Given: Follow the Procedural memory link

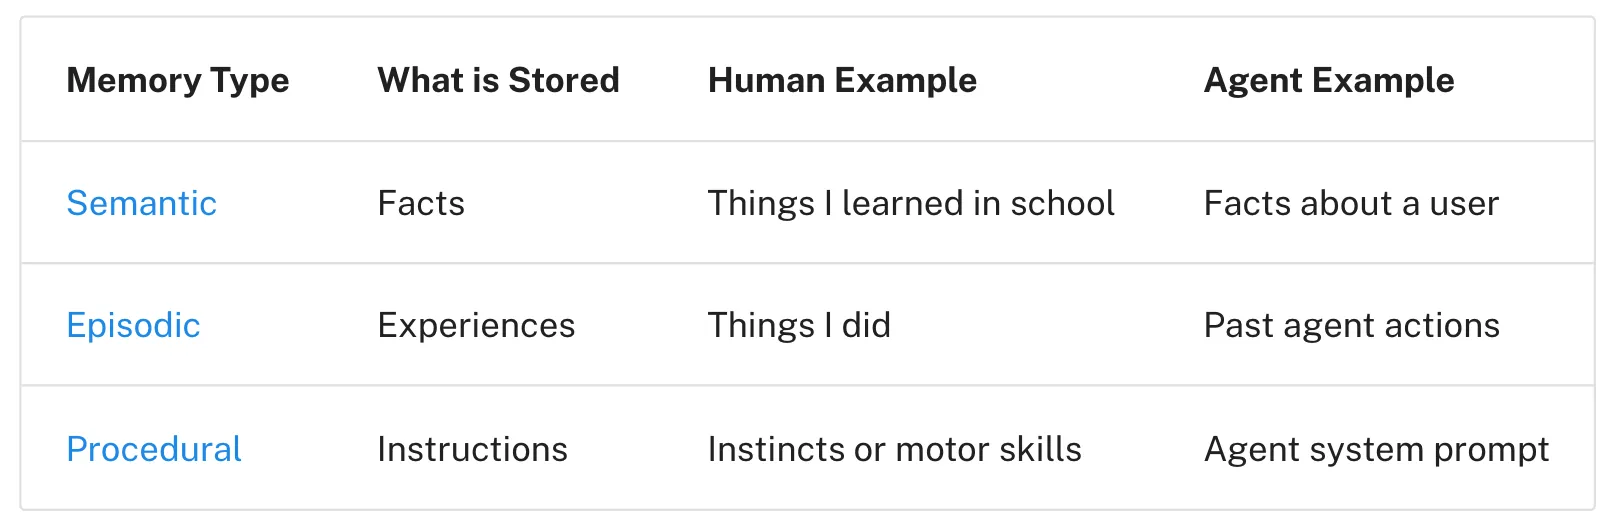Looking at the screenshot, I should (x=154, y=449).
